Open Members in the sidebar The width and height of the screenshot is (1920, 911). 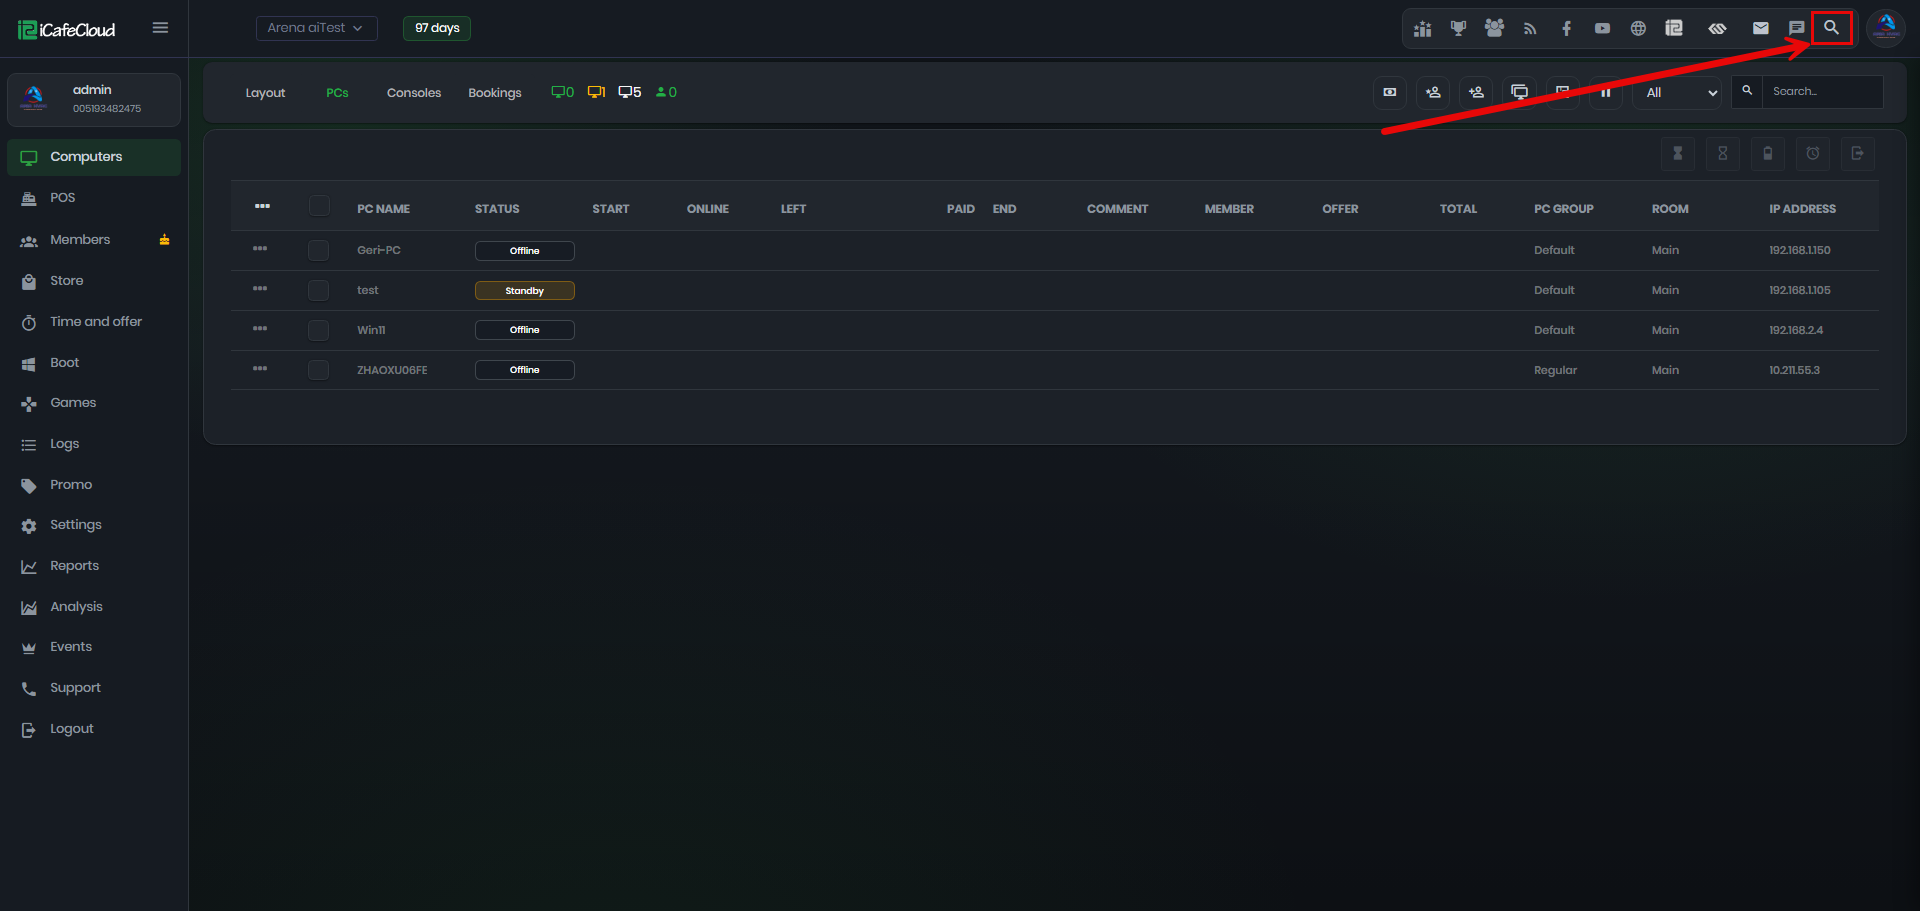point(94,240)
